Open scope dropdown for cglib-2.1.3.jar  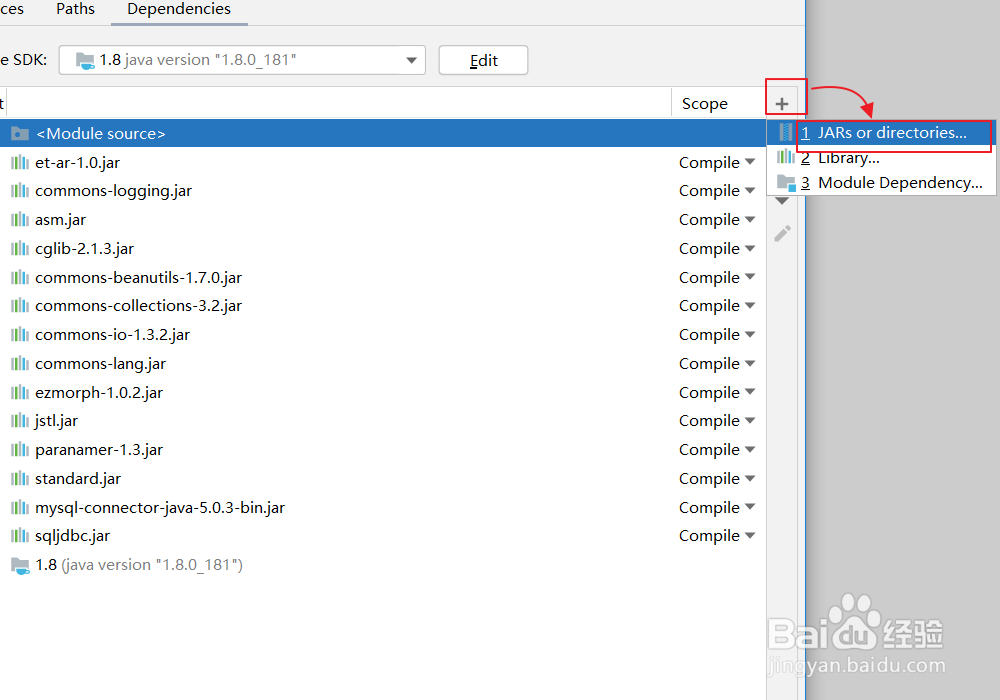pos(750,248)
